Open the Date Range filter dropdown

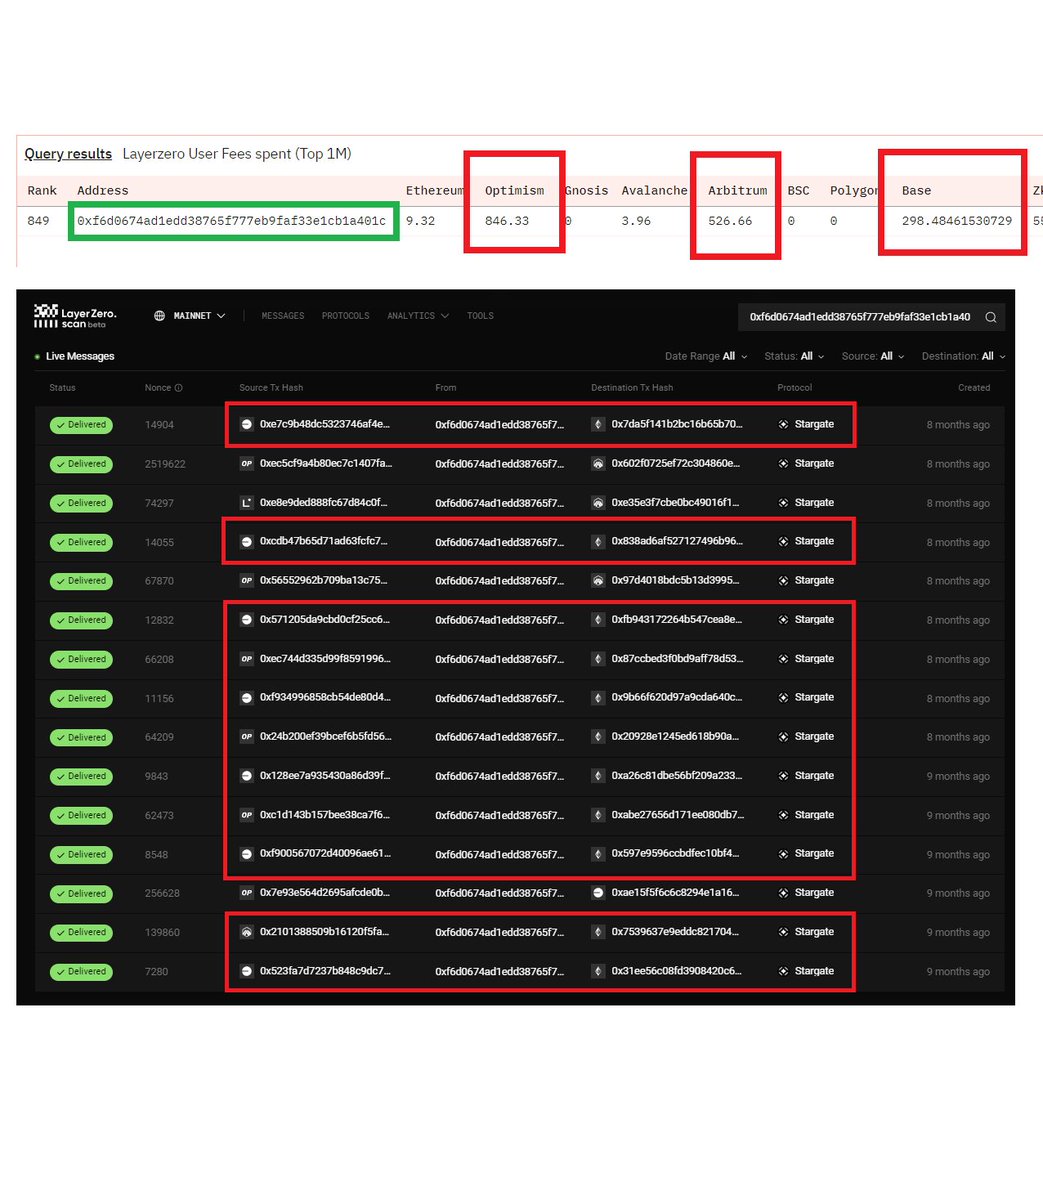click(x=706, y=356)
